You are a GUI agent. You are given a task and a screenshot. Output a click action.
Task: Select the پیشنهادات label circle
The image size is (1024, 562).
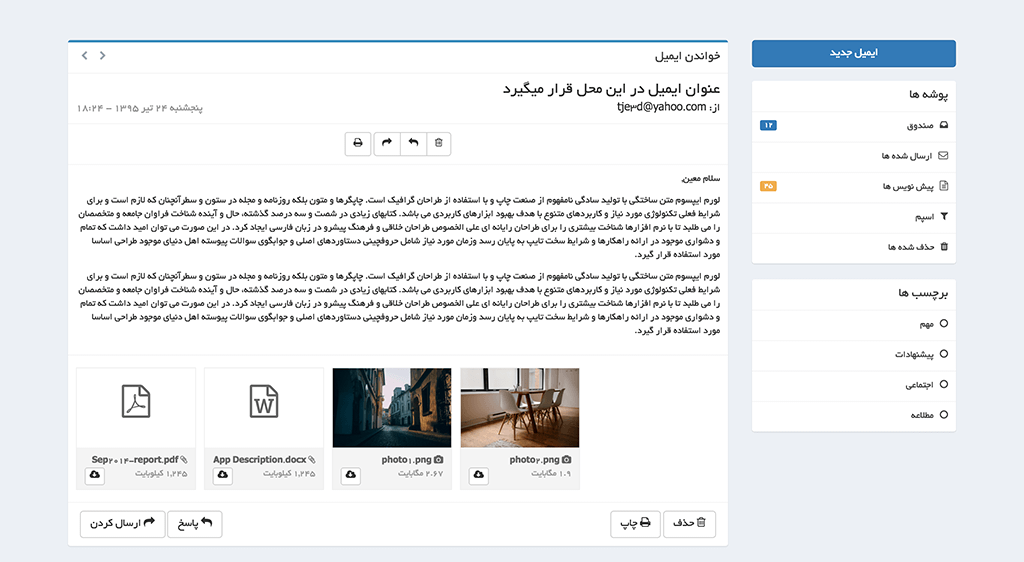point(944,354)
